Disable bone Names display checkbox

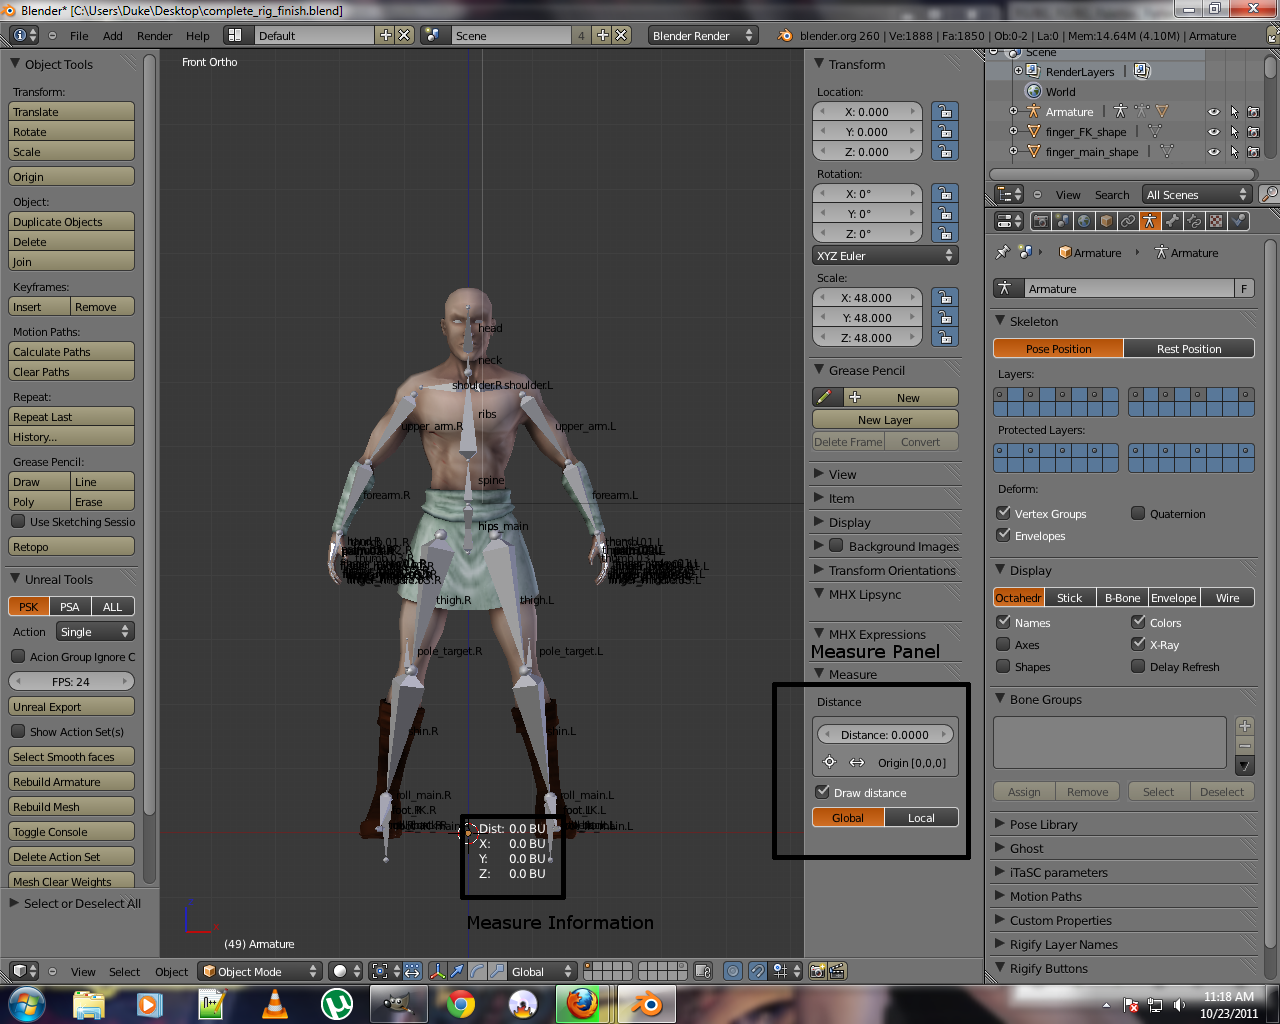pyautogui.click(x=1003, y=622)
